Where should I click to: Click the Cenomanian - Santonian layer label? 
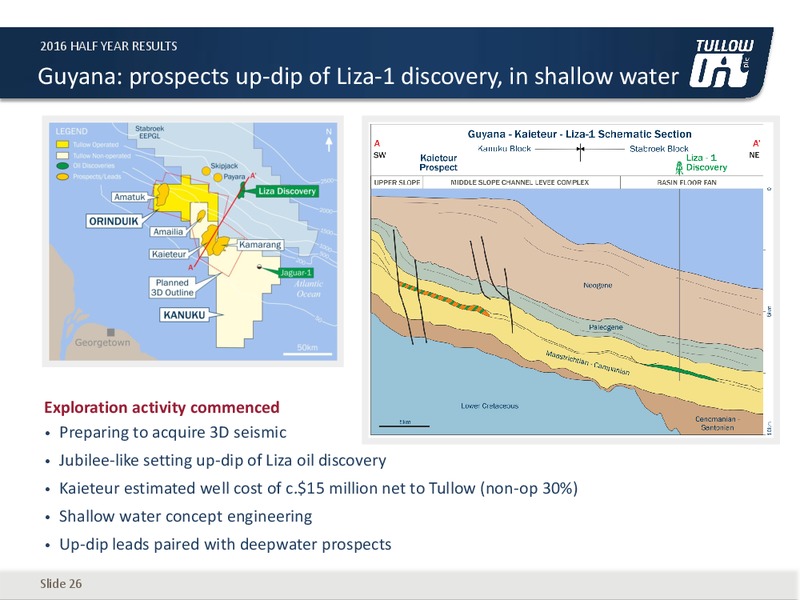(717, 423)
